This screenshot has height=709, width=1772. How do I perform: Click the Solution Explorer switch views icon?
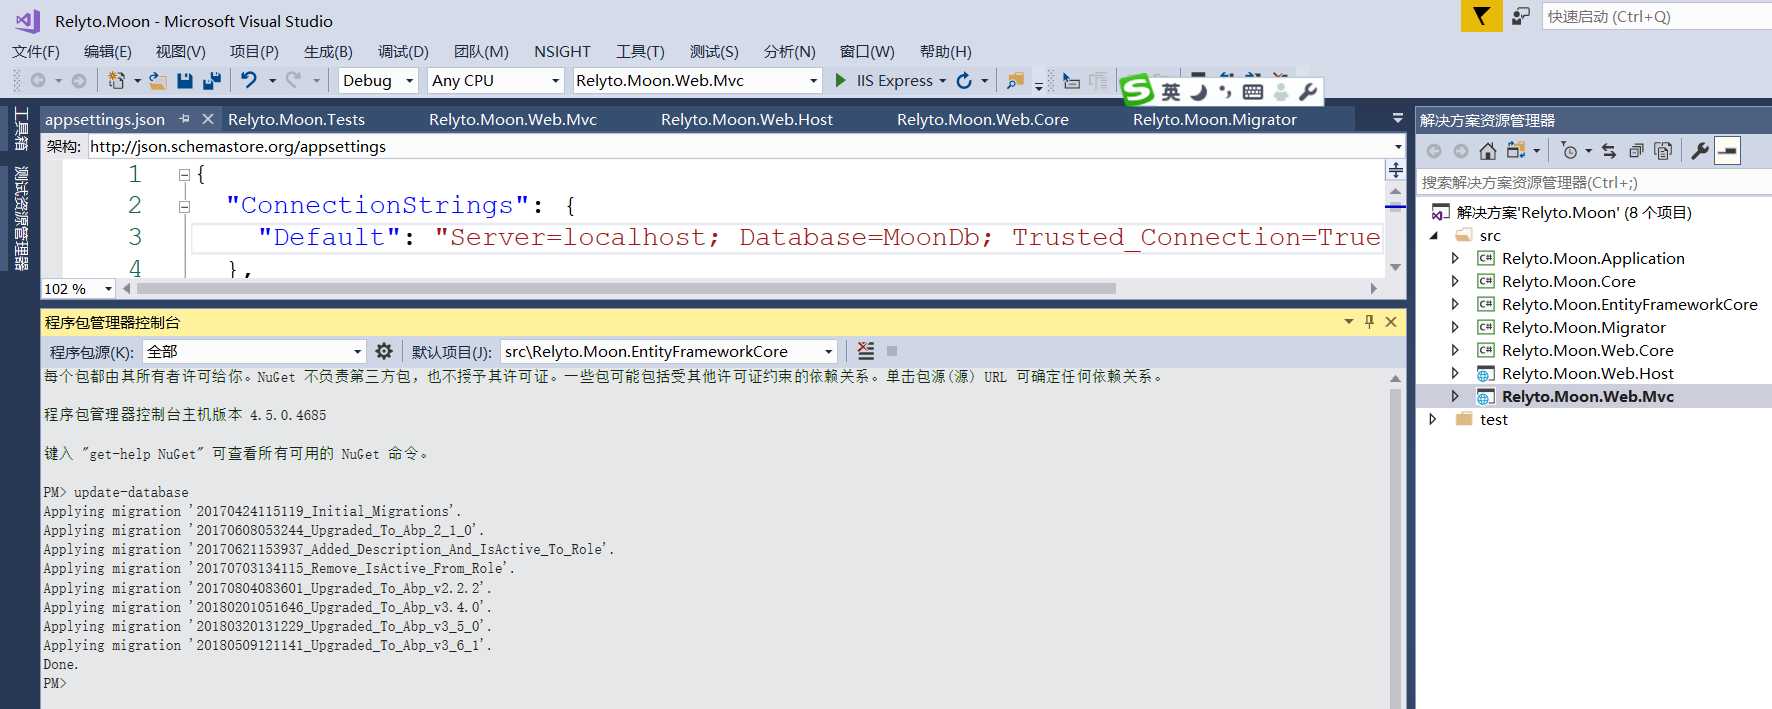click(1516, 151)
